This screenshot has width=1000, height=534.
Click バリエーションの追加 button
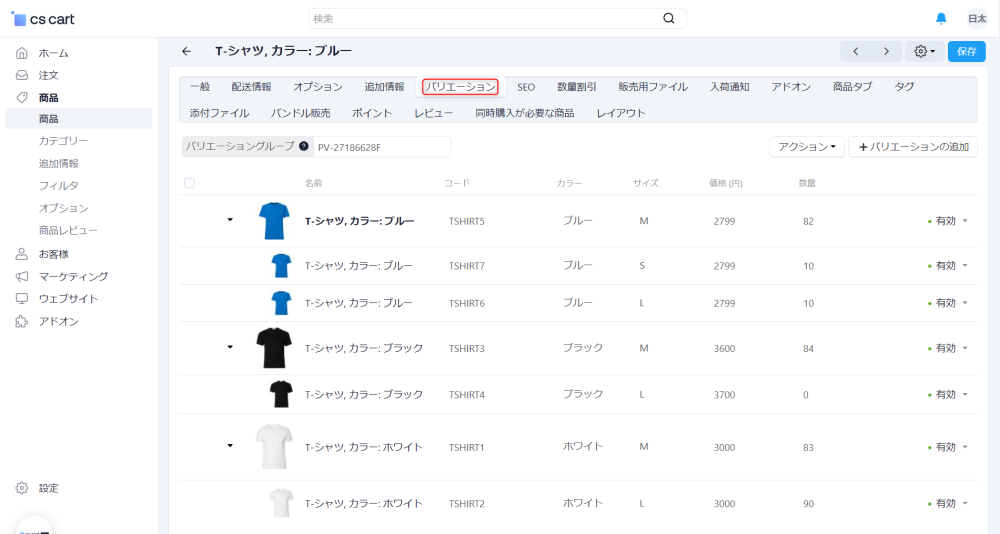913,147
